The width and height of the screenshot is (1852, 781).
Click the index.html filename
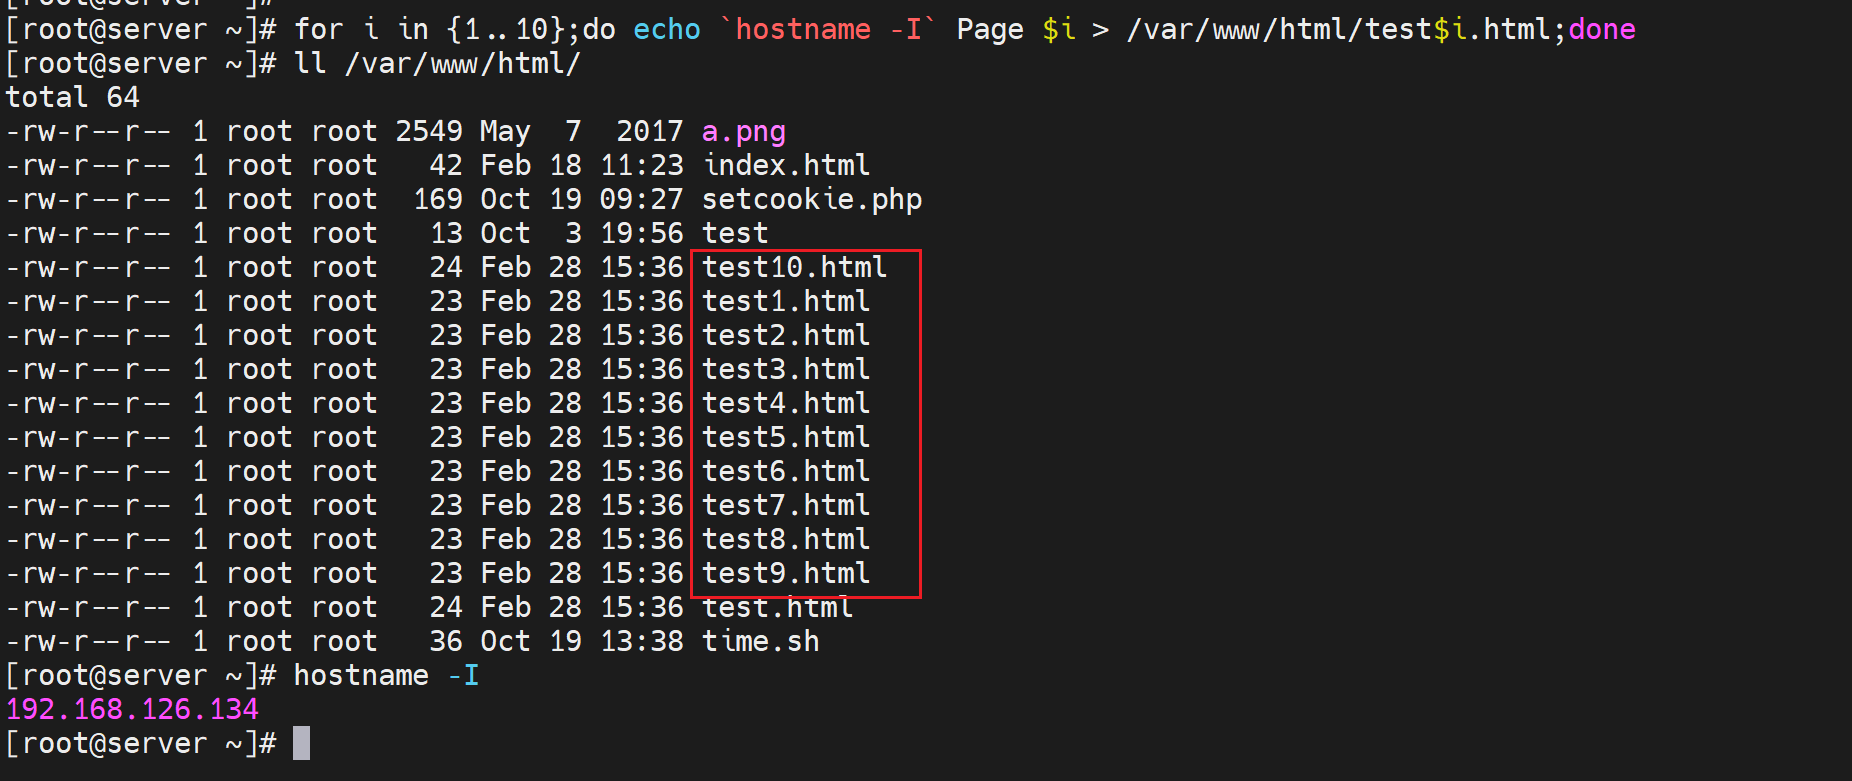point(786,166)
